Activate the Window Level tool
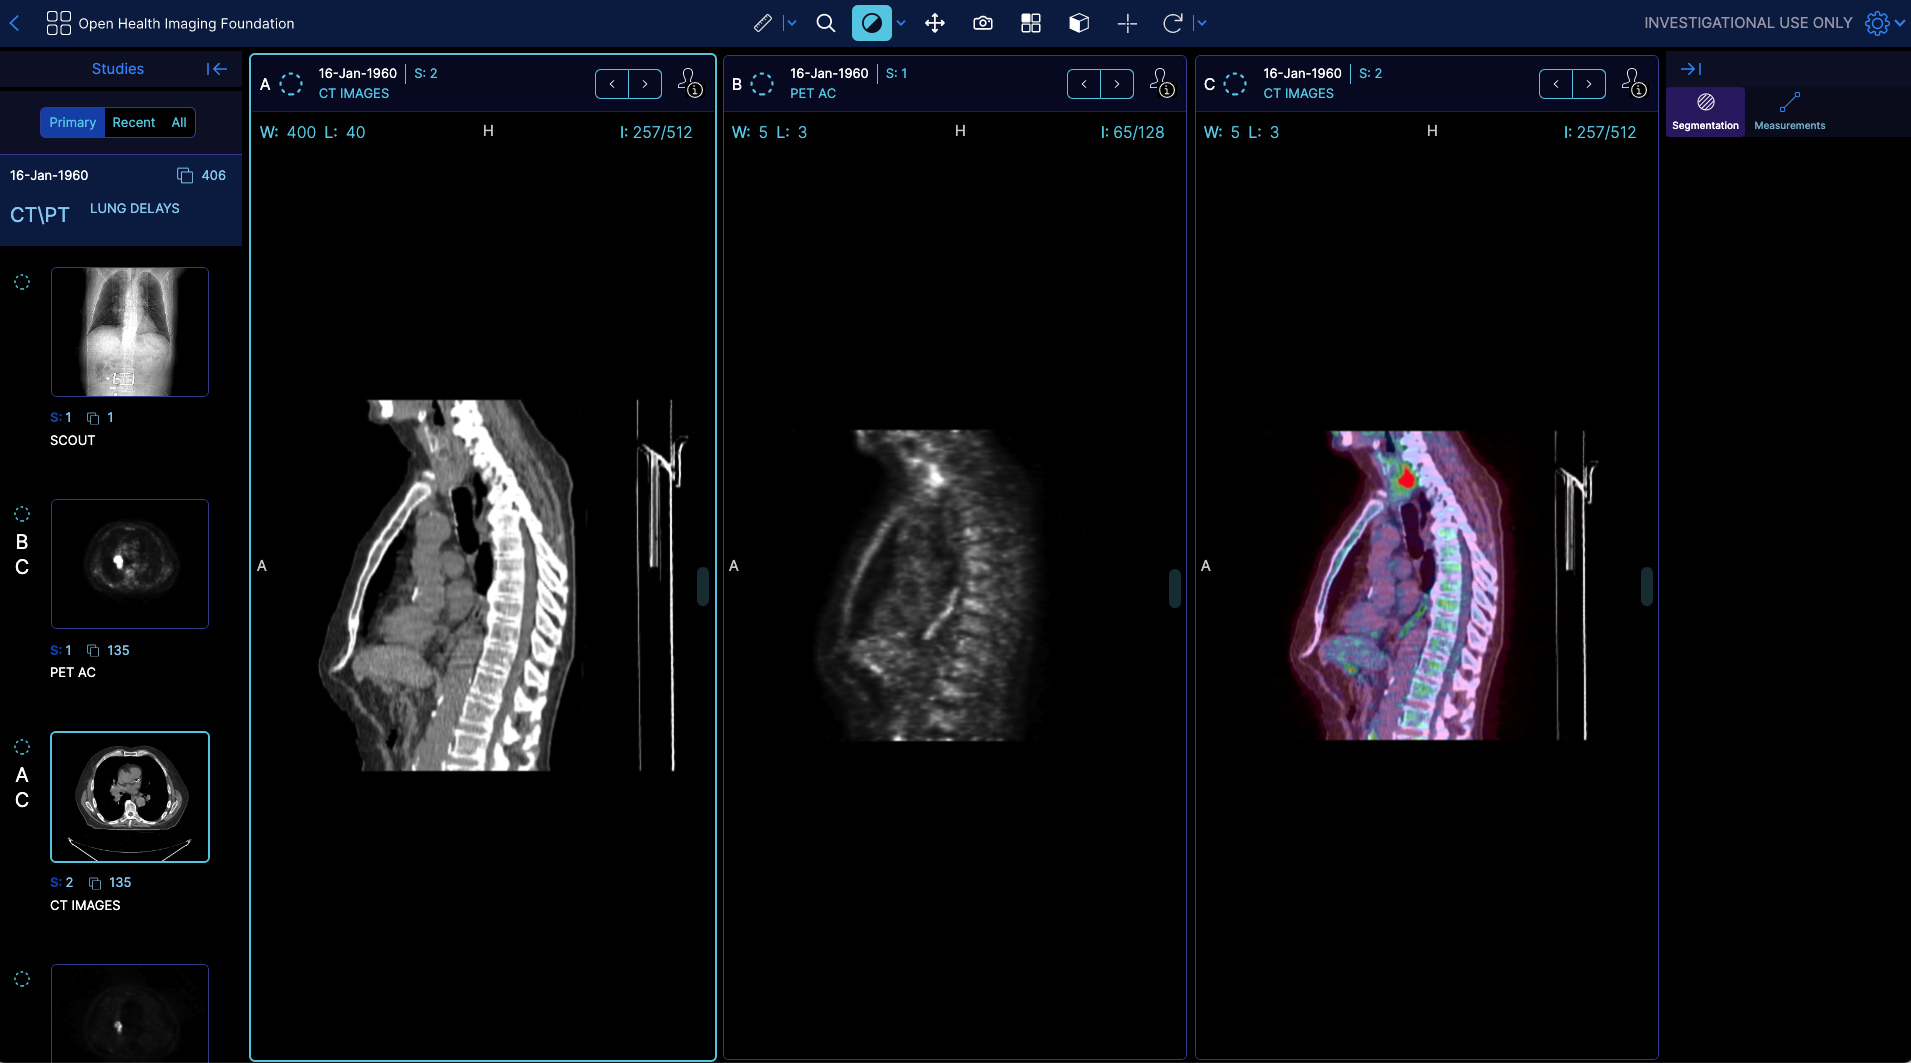The height and width of the screenshot is (1063, 1911). [x=871, y=23]
